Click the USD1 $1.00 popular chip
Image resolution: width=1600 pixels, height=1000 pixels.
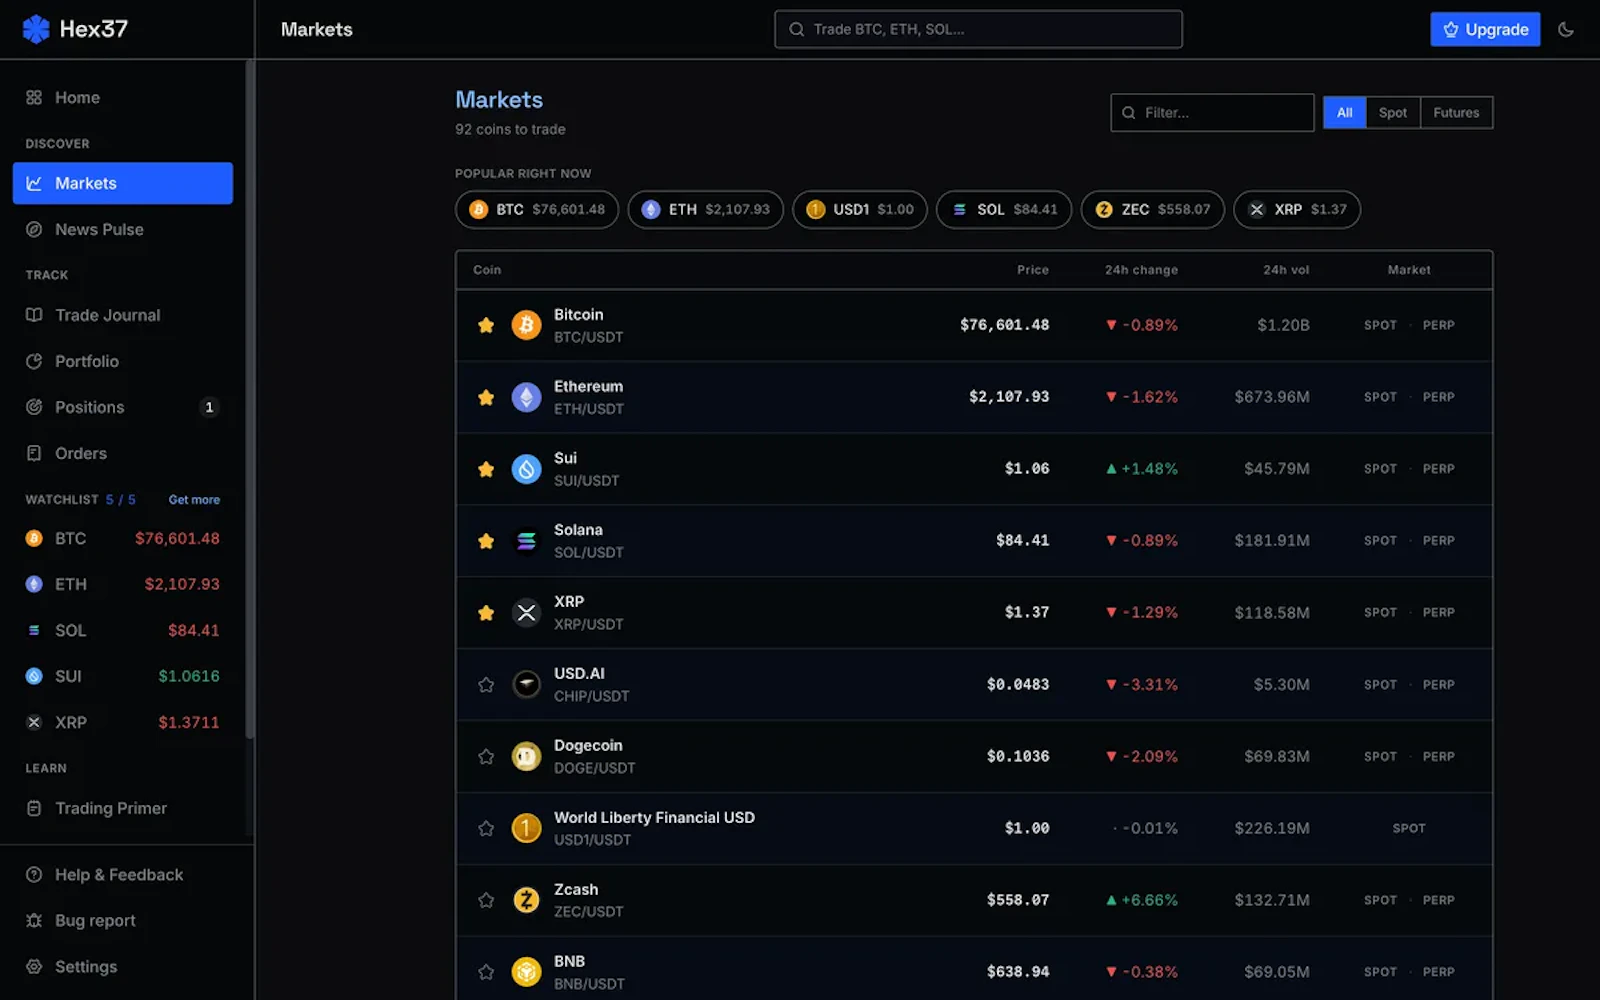[860, 209]
